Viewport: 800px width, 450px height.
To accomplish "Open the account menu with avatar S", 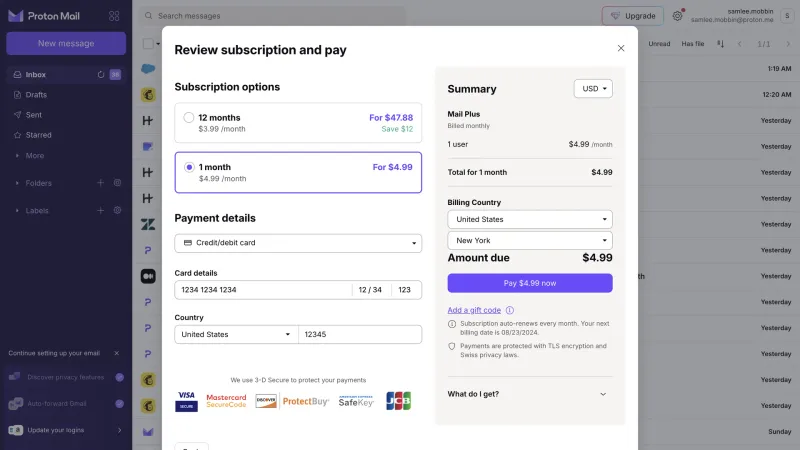I will point(787,16).
